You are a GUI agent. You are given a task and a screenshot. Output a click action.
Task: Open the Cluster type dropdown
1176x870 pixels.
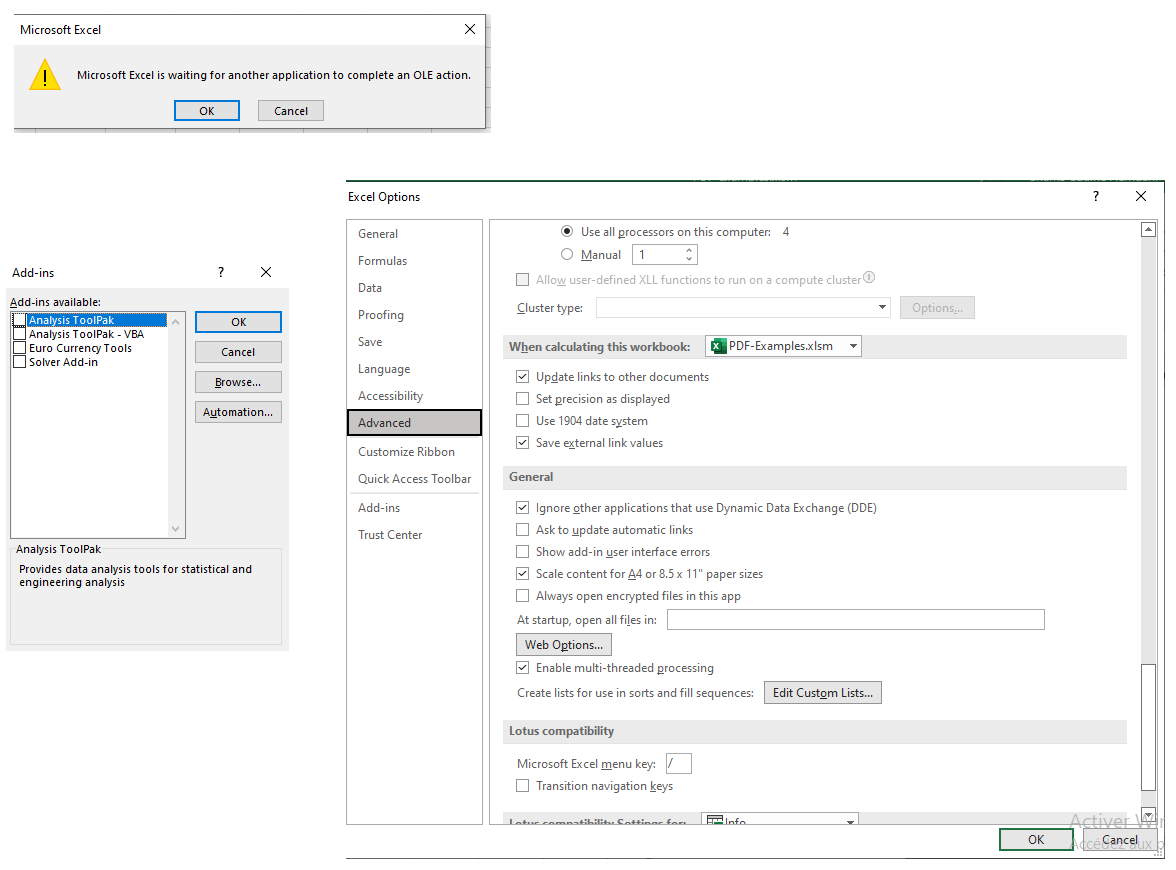[x=882, y=307]
